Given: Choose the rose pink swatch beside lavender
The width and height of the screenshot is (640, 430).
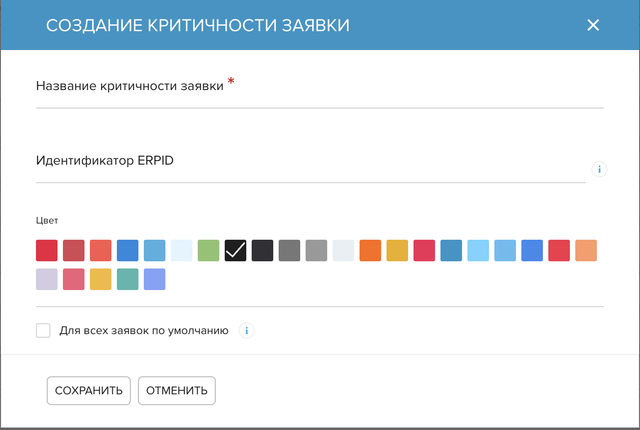Looking at the screenshot, I should [x=73, y=279].
